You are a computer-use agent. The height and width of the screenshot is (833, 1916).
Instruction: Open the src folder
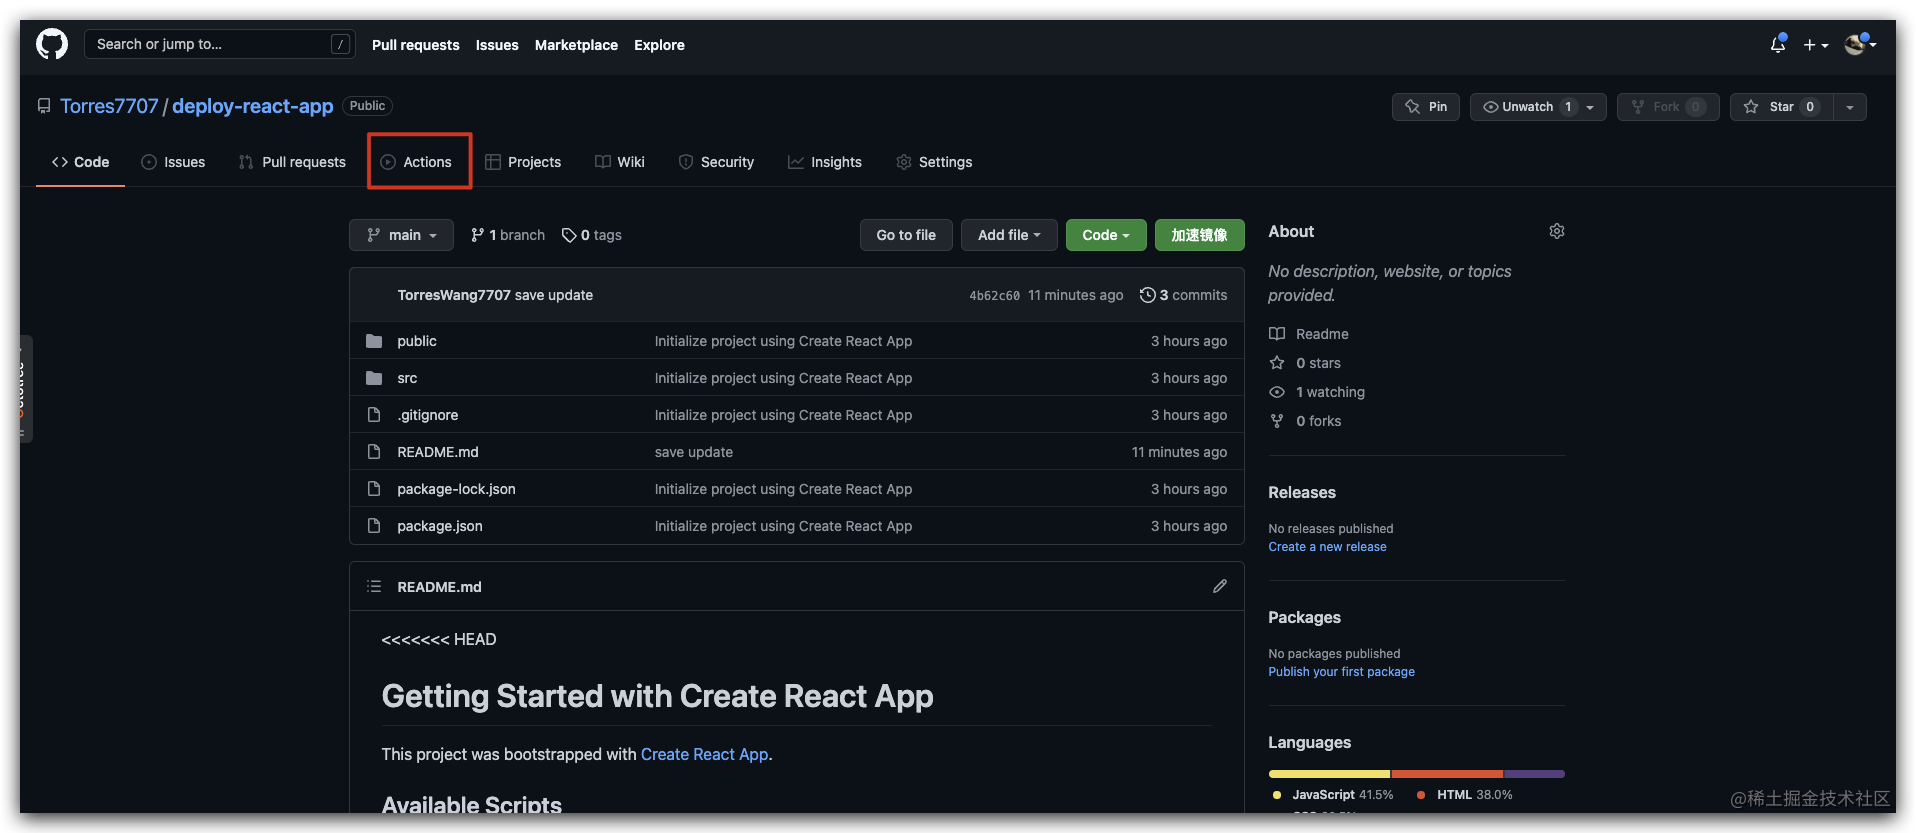pyautogui.click(x=407, y=378)
